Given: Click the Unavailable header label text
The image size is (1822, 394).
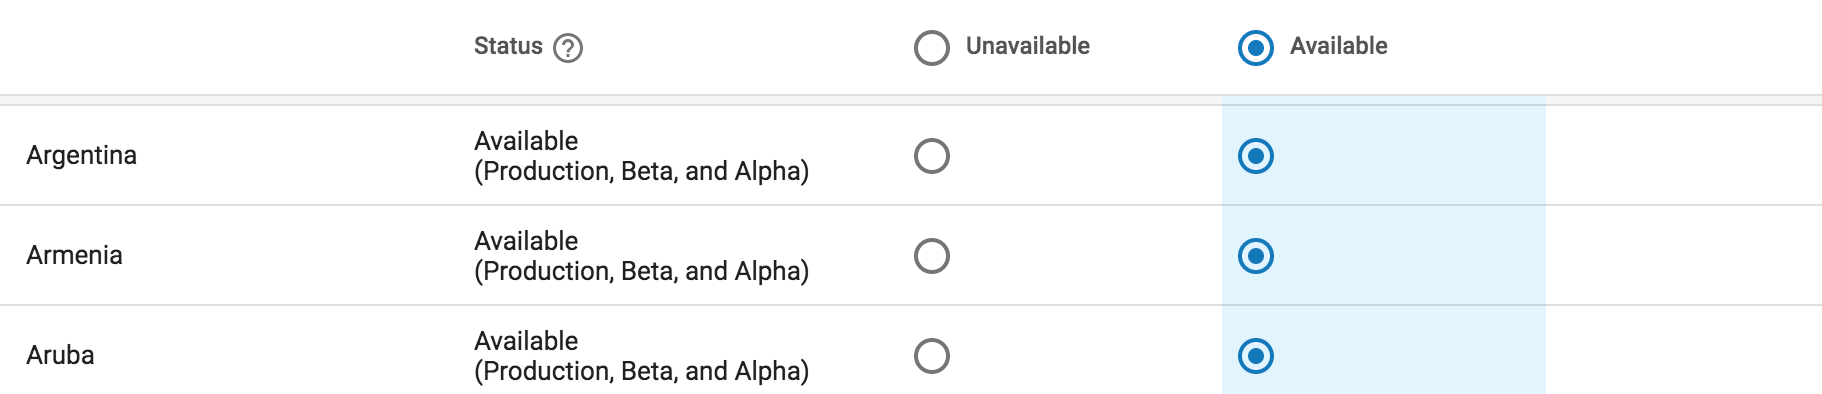Looking at the screenshot, I should coord(1028,46).
